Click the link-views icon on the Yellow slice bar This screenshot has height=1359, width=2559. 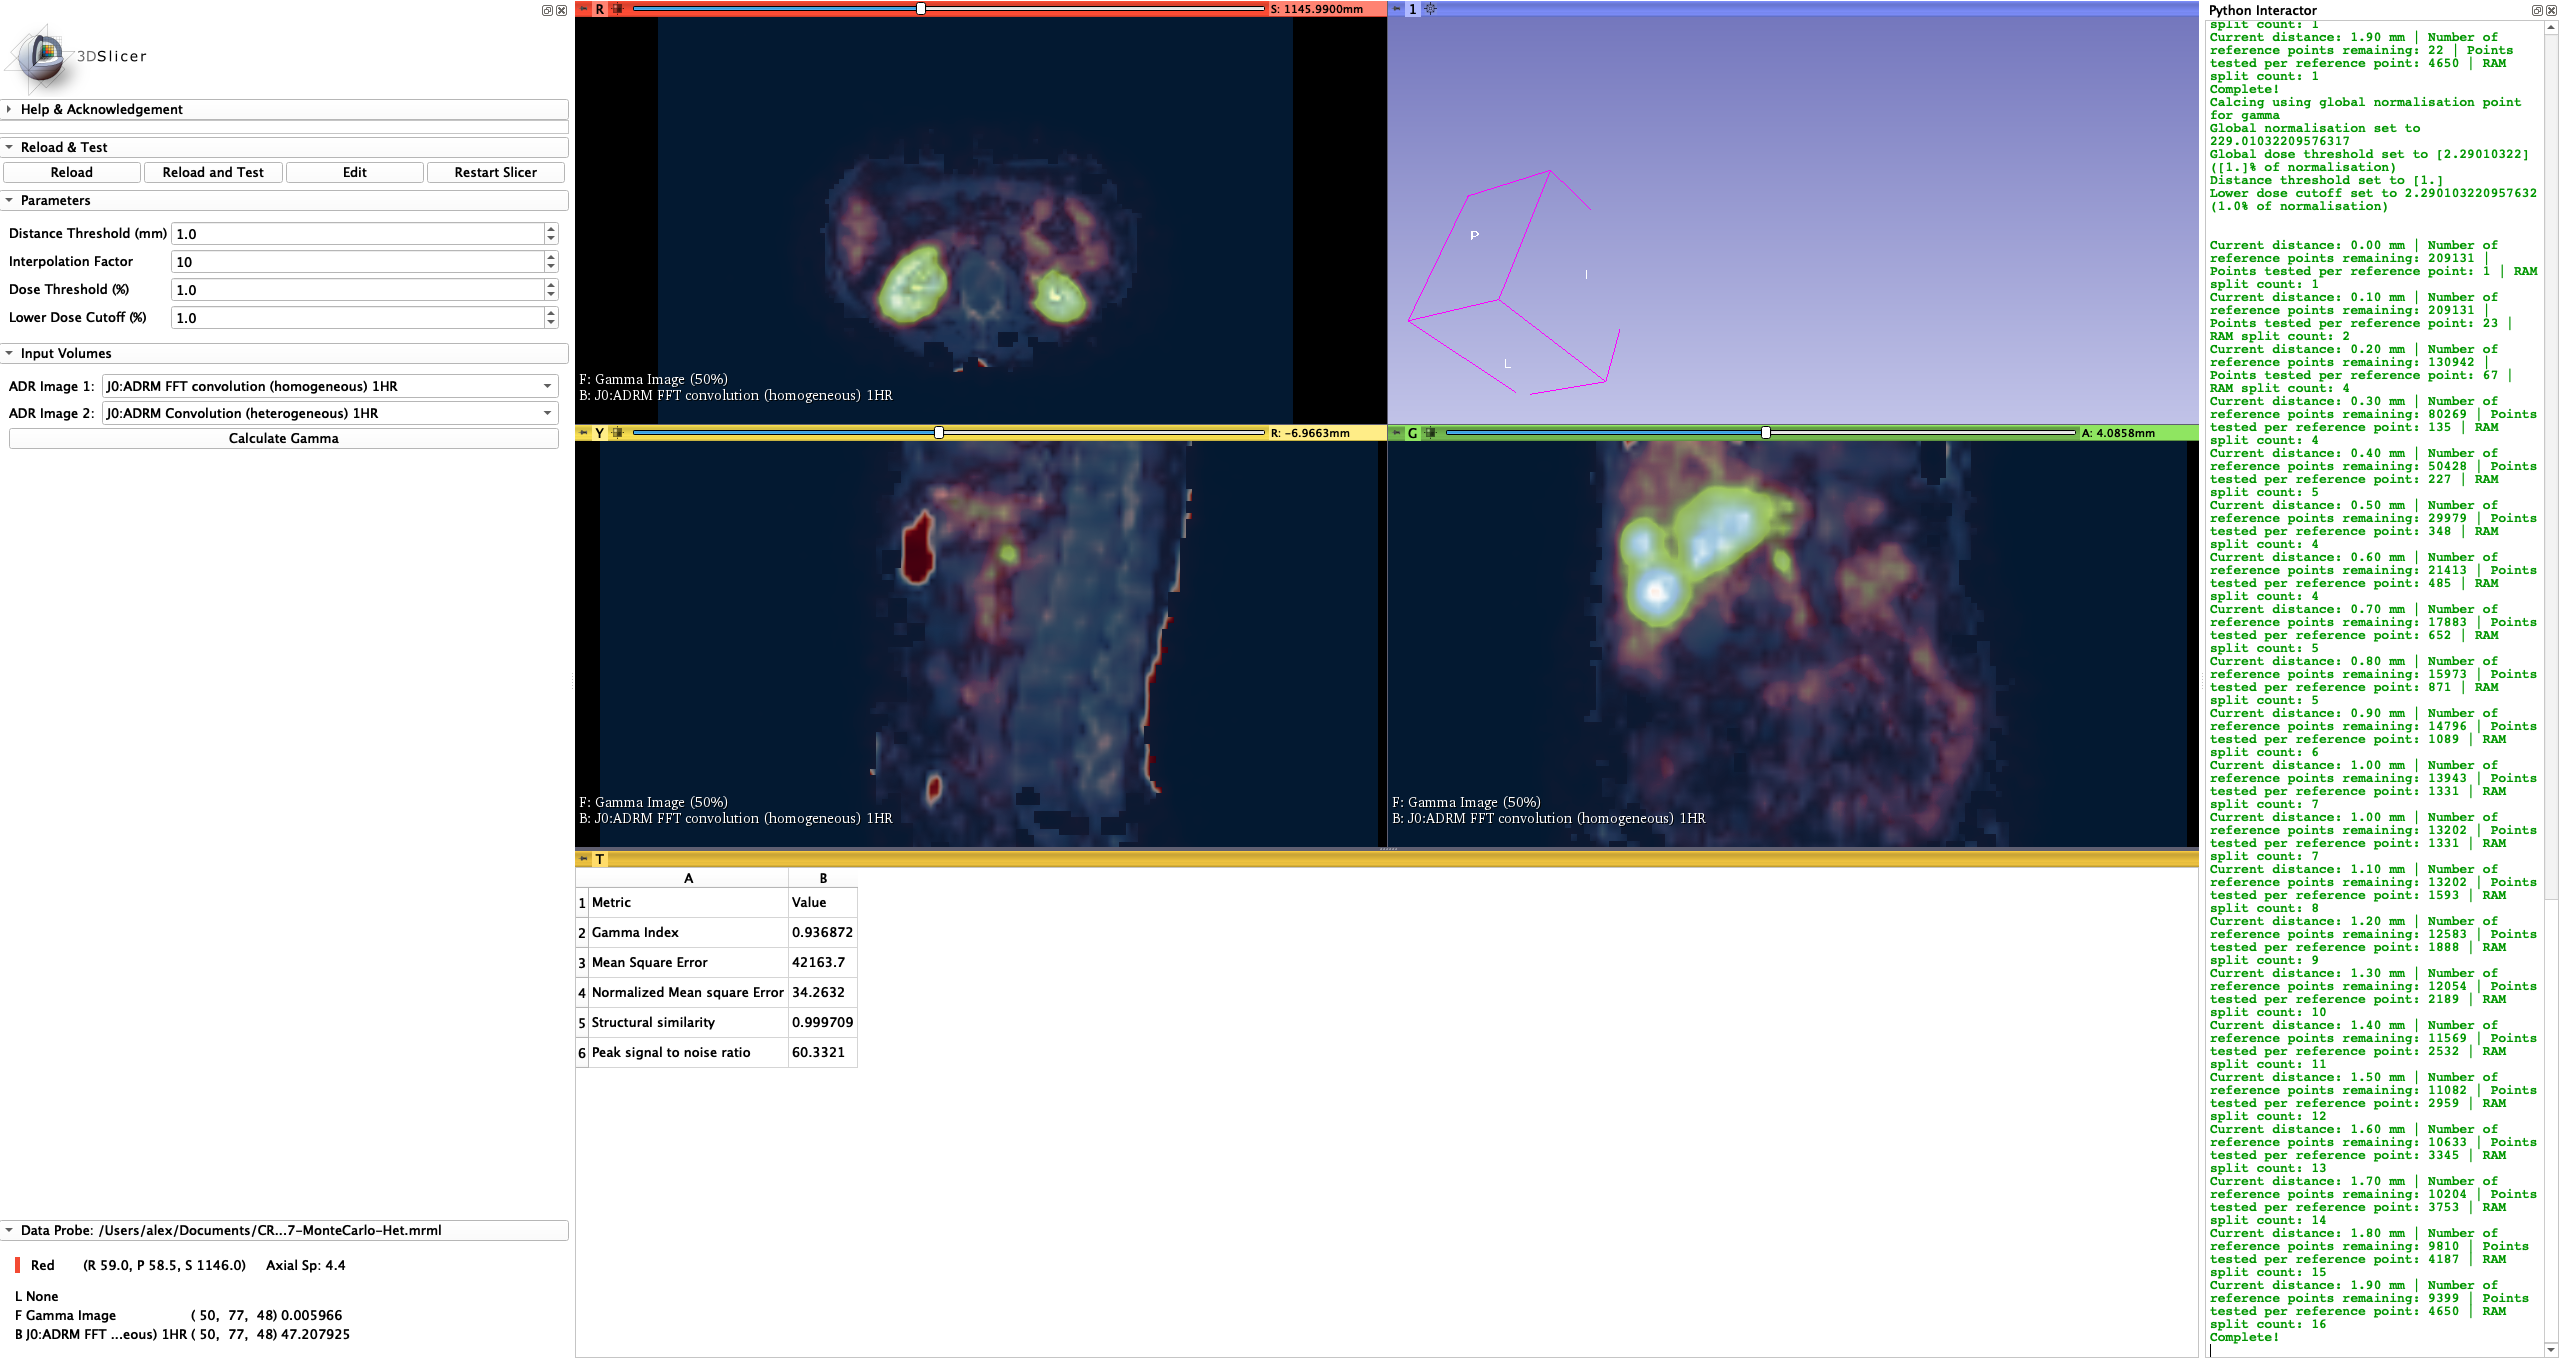click(617, 433)
